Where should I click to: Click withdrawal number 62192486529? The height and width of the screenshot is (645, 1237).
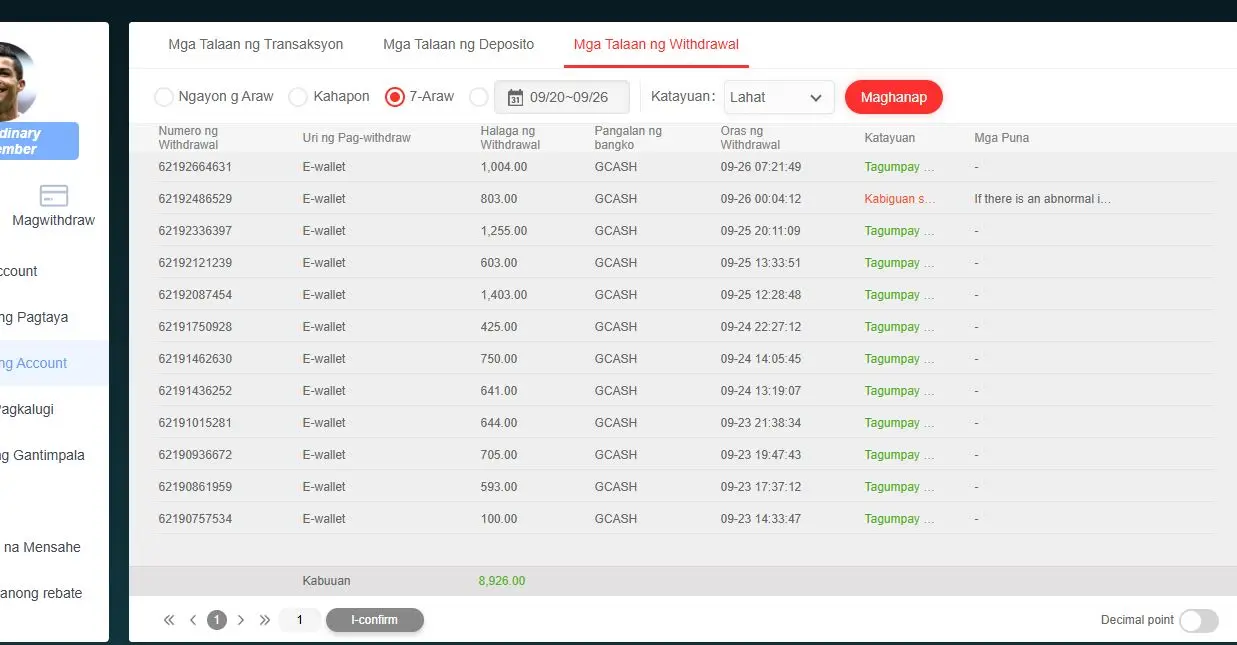click(195, 199)
